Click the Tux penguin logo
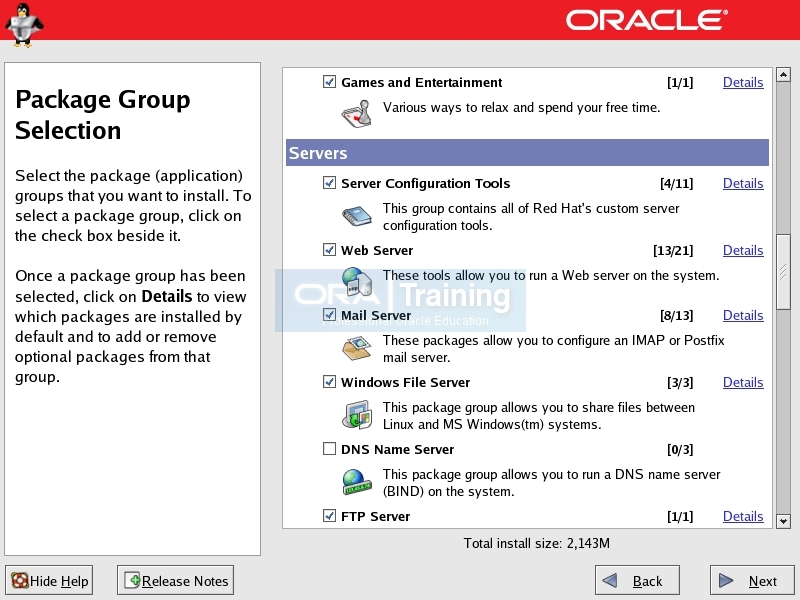 pos(24,24)
